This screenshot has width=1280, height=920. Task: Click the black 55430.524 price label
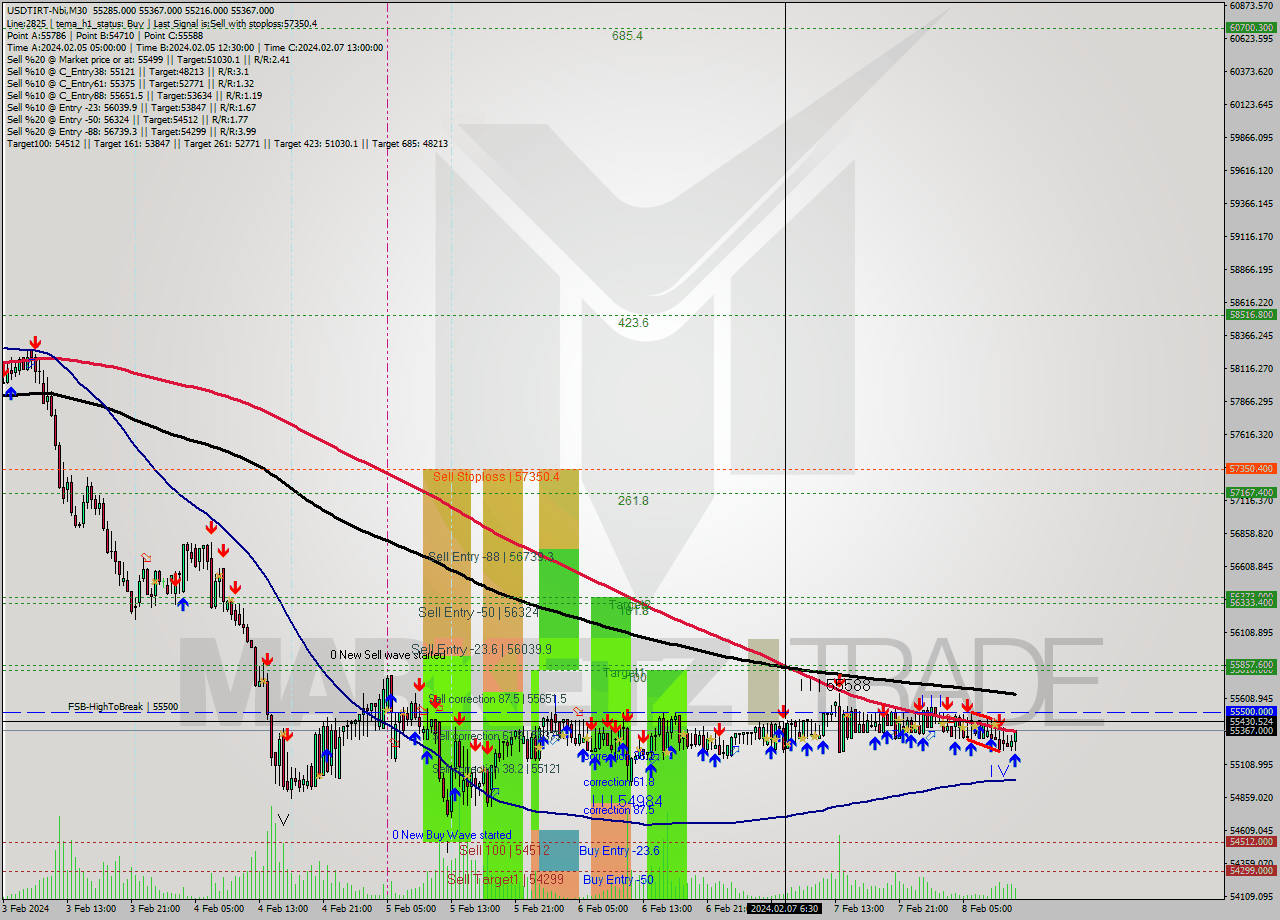1250,722
